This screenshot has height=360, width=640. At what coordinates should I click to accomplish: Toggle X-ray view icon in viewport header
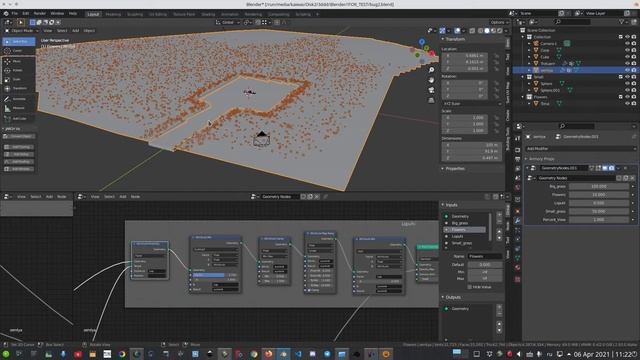(472, 31)
